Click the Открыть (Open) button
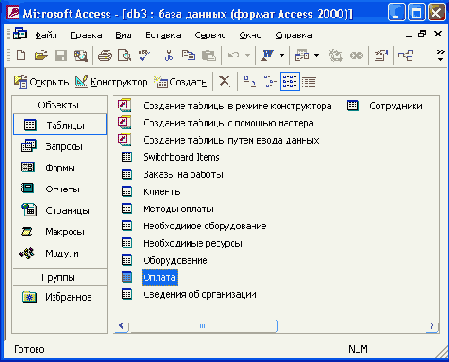Viewport: 449px width, 362px height. click(42, 82)
